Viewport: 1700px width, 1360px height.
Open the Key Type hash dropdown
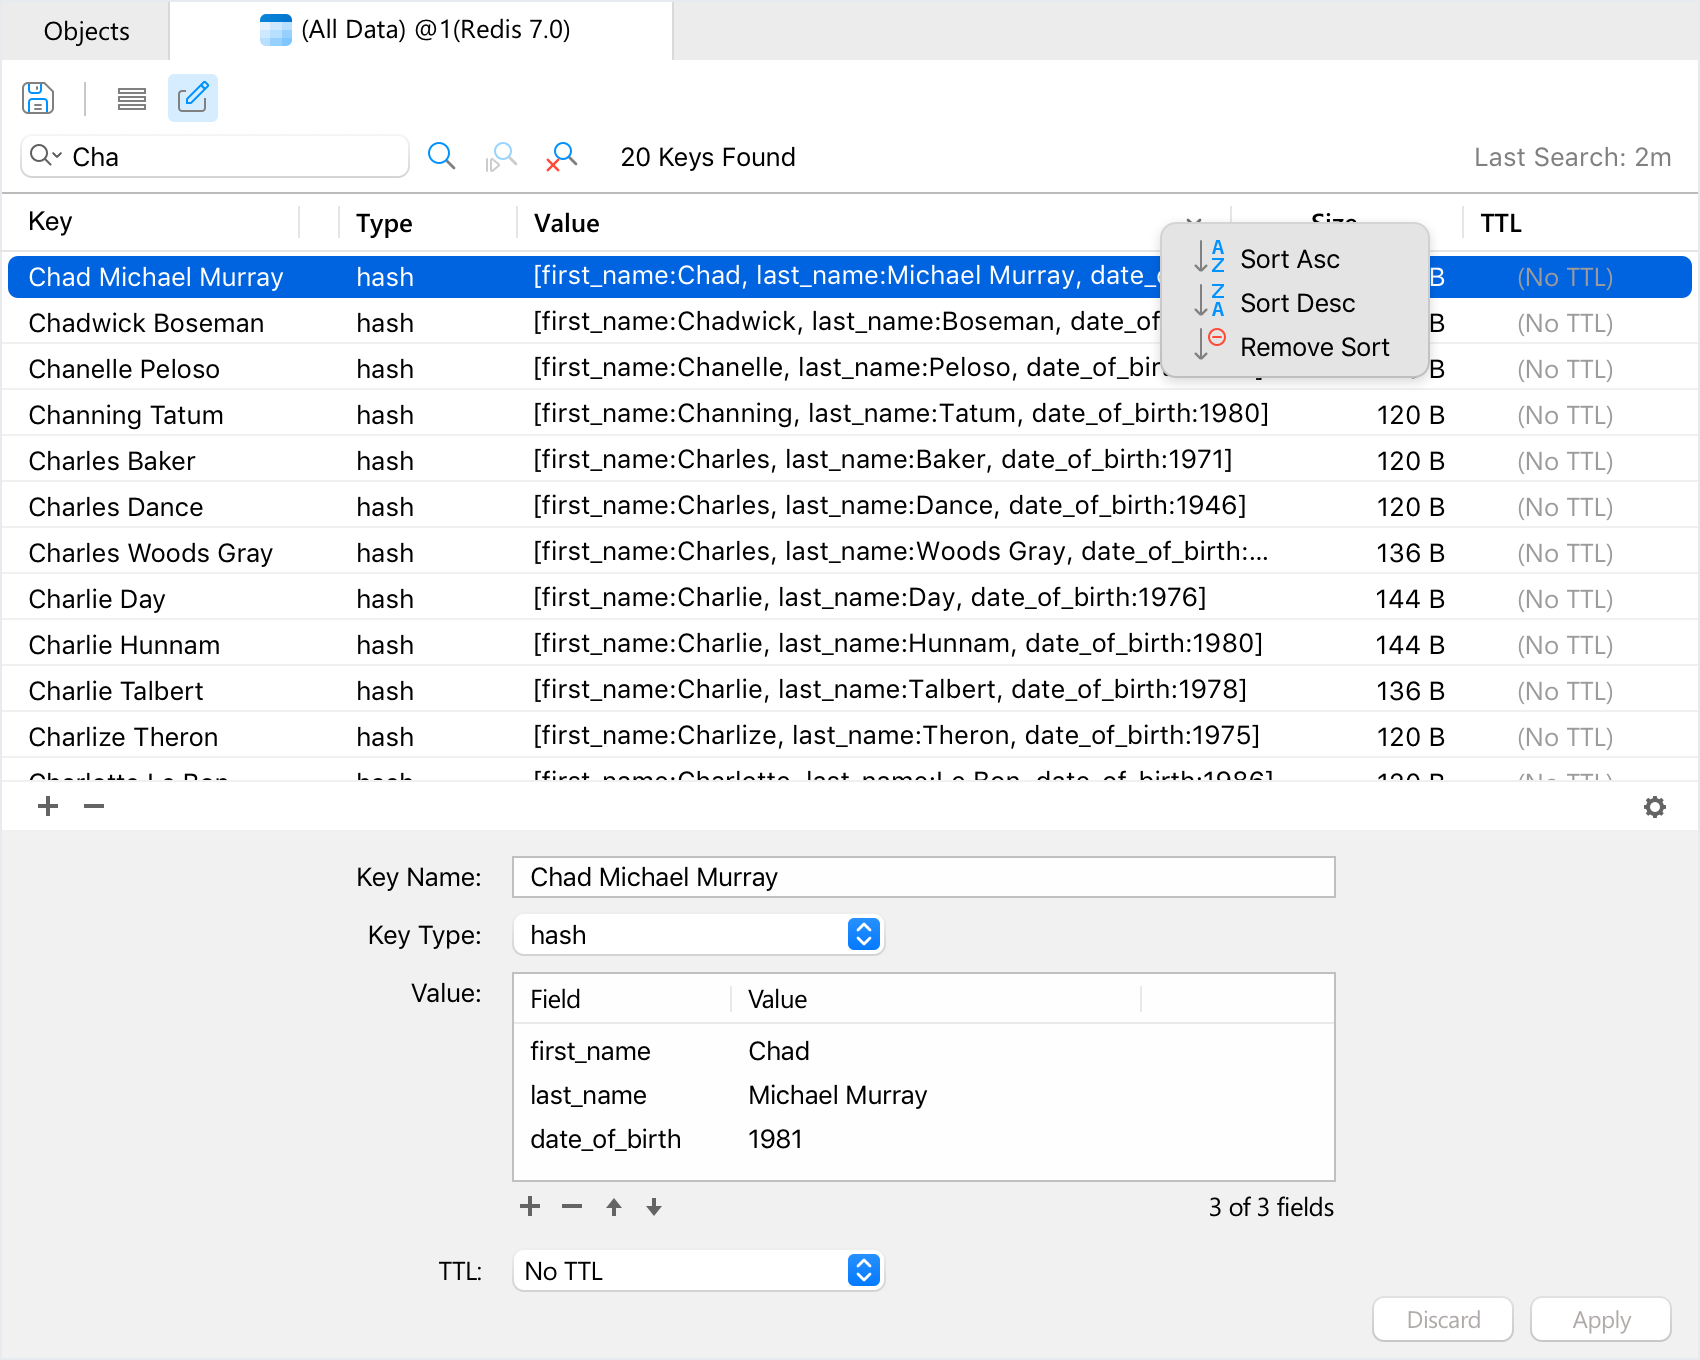click(x=698, y=935)
